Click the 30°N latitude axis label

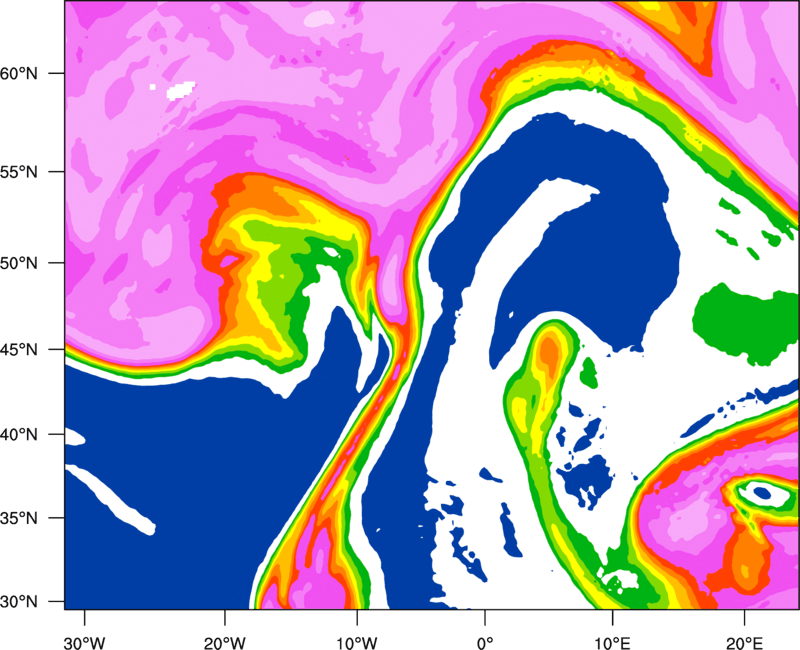point(19,602)
